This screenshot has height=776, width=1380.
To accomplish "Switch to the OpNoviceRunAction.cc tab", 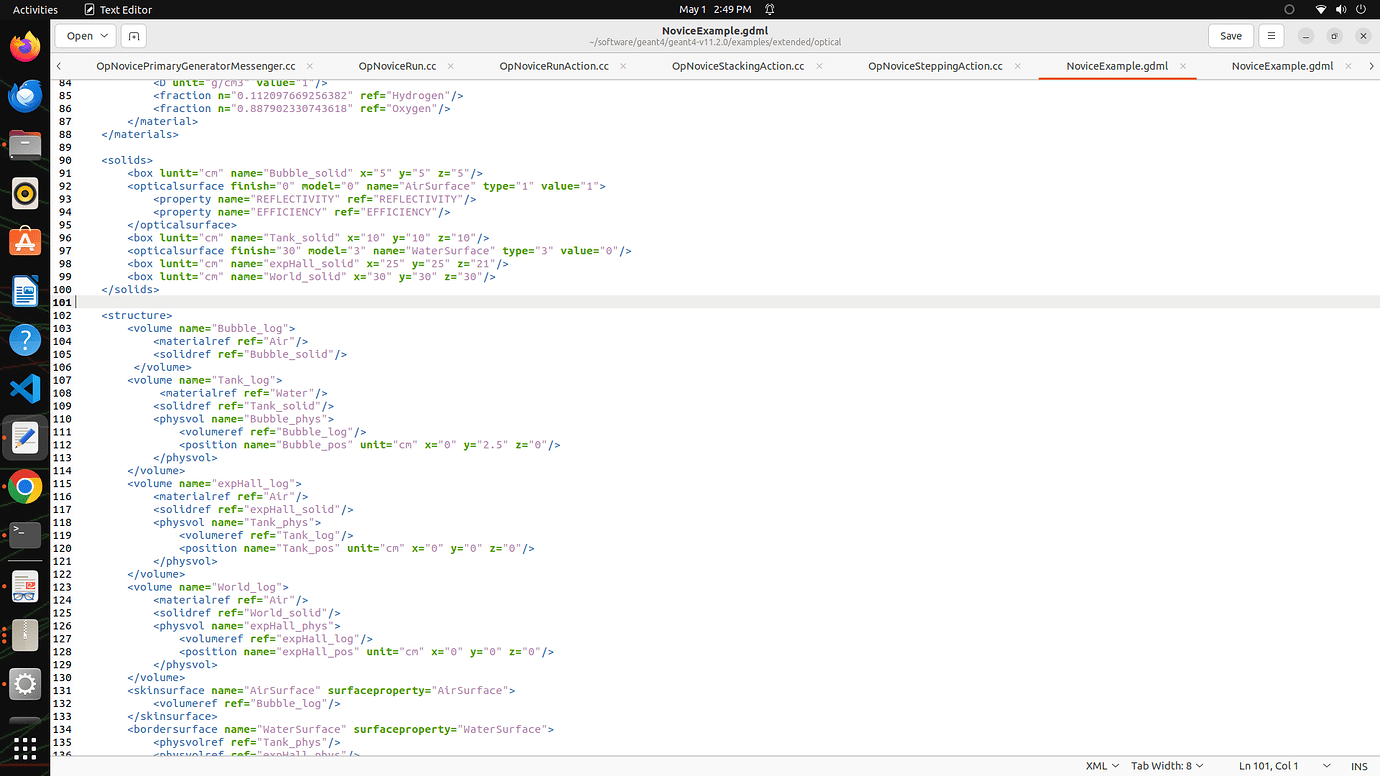I will [x=554, y=66].
